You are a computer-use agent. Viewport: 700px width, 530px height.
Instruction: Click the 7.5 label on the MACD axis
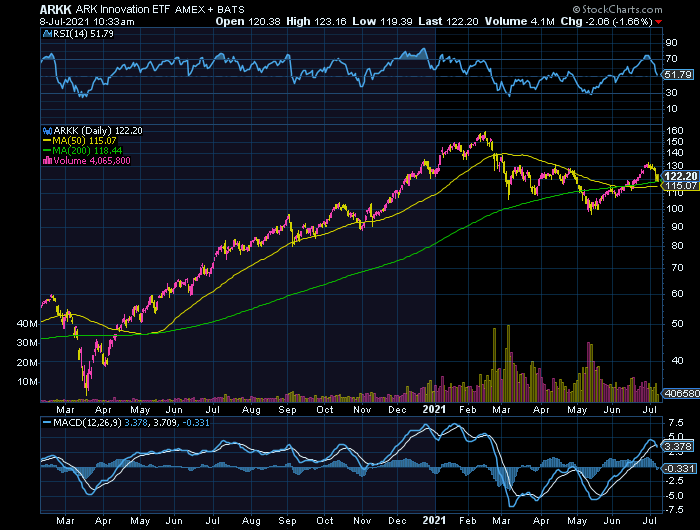coord(676,423)
